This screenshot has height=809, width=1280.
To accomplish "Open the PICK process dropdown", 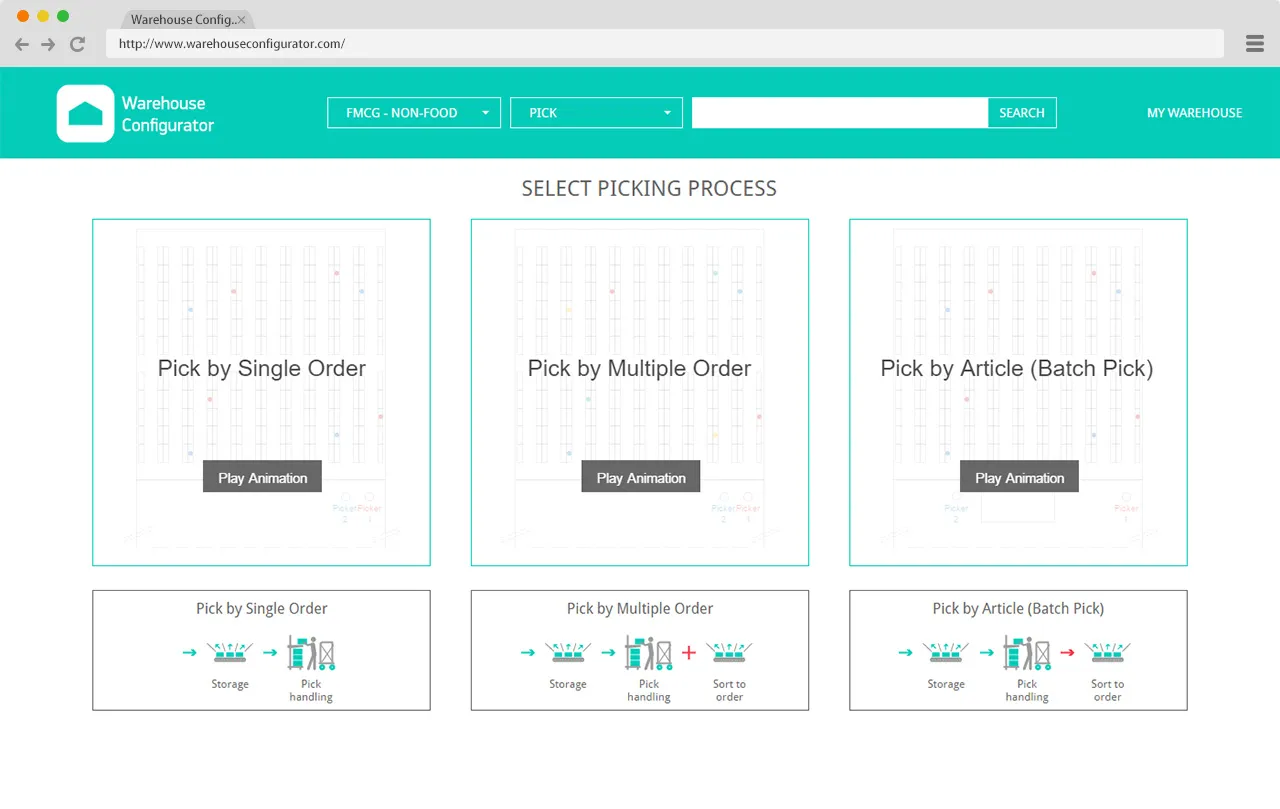I will click(596, 113).
